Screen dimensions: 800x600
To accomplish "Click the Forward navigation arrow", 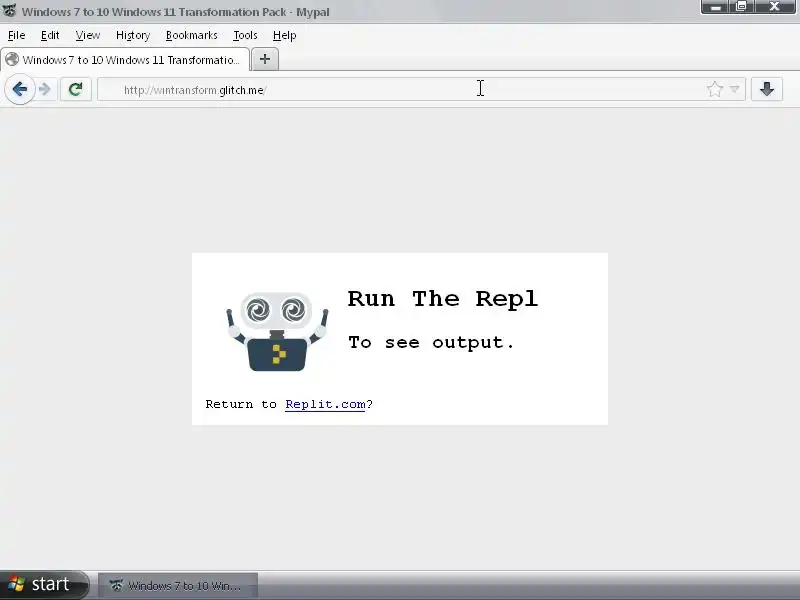I will pos(45,89).
